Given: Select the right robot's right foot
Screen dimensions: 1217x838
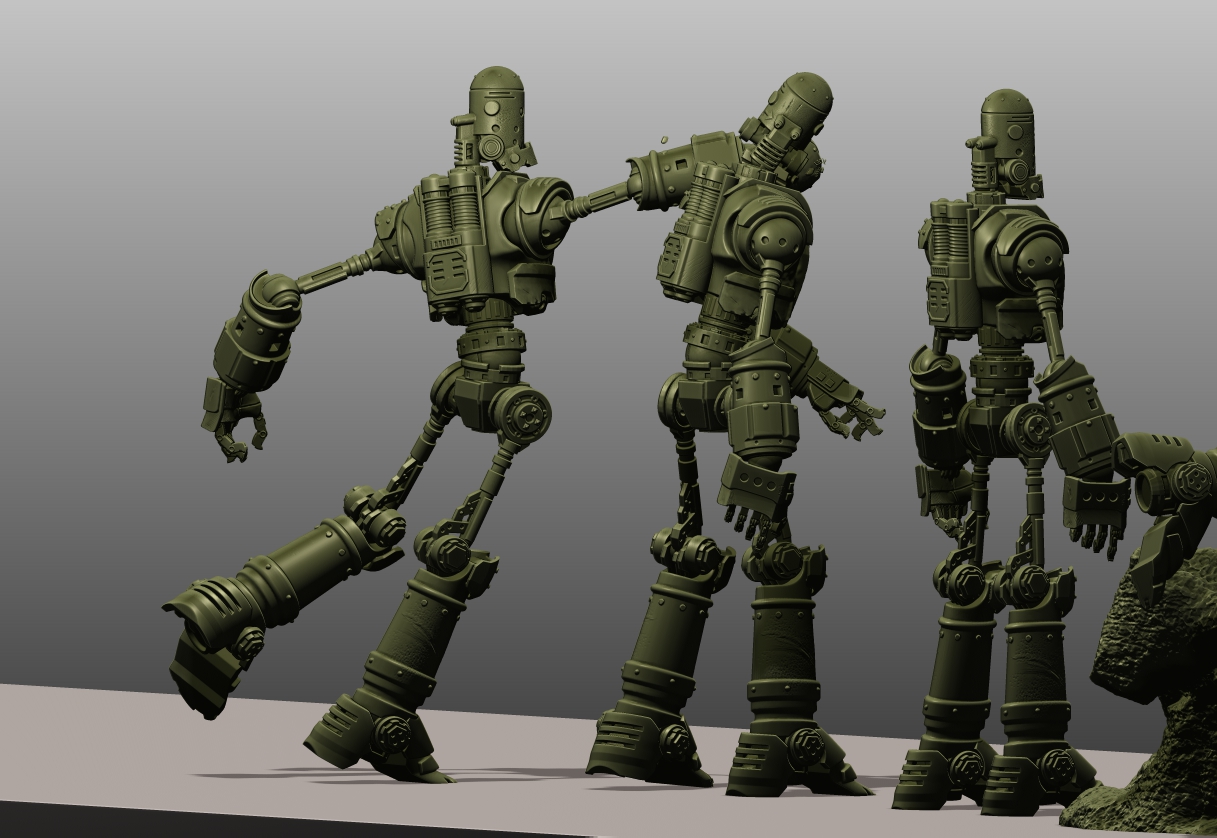Looking at the screenshot, I should point(1041,775).
